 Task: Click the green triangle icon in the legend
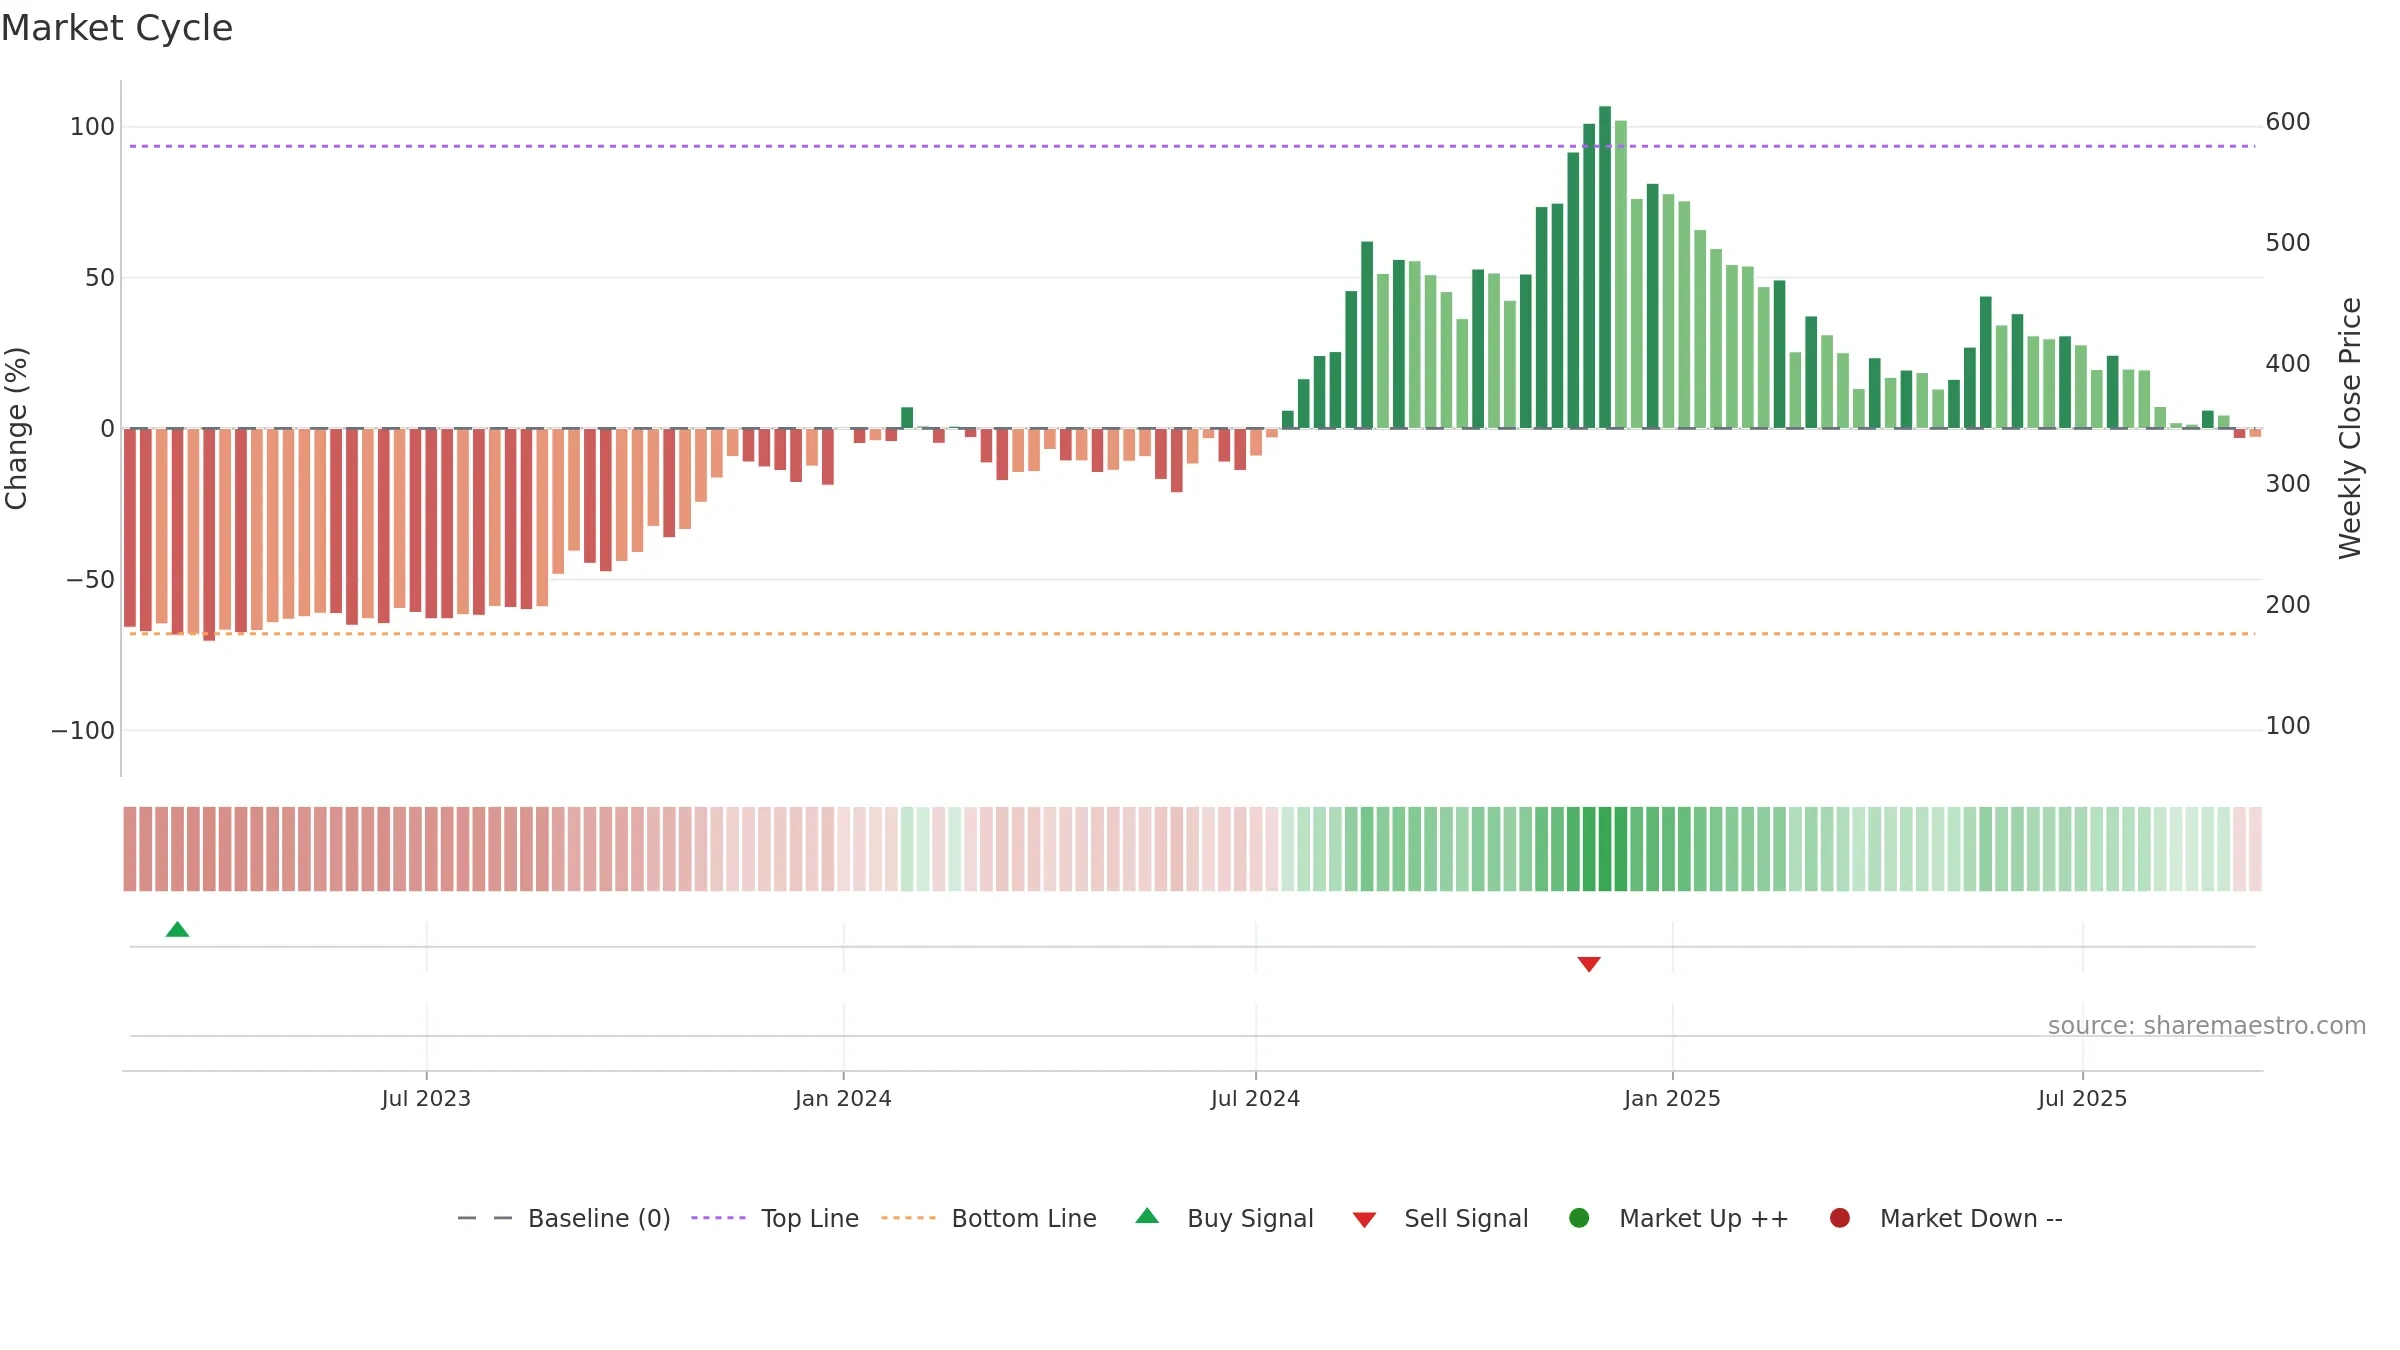(1147, 1216)
